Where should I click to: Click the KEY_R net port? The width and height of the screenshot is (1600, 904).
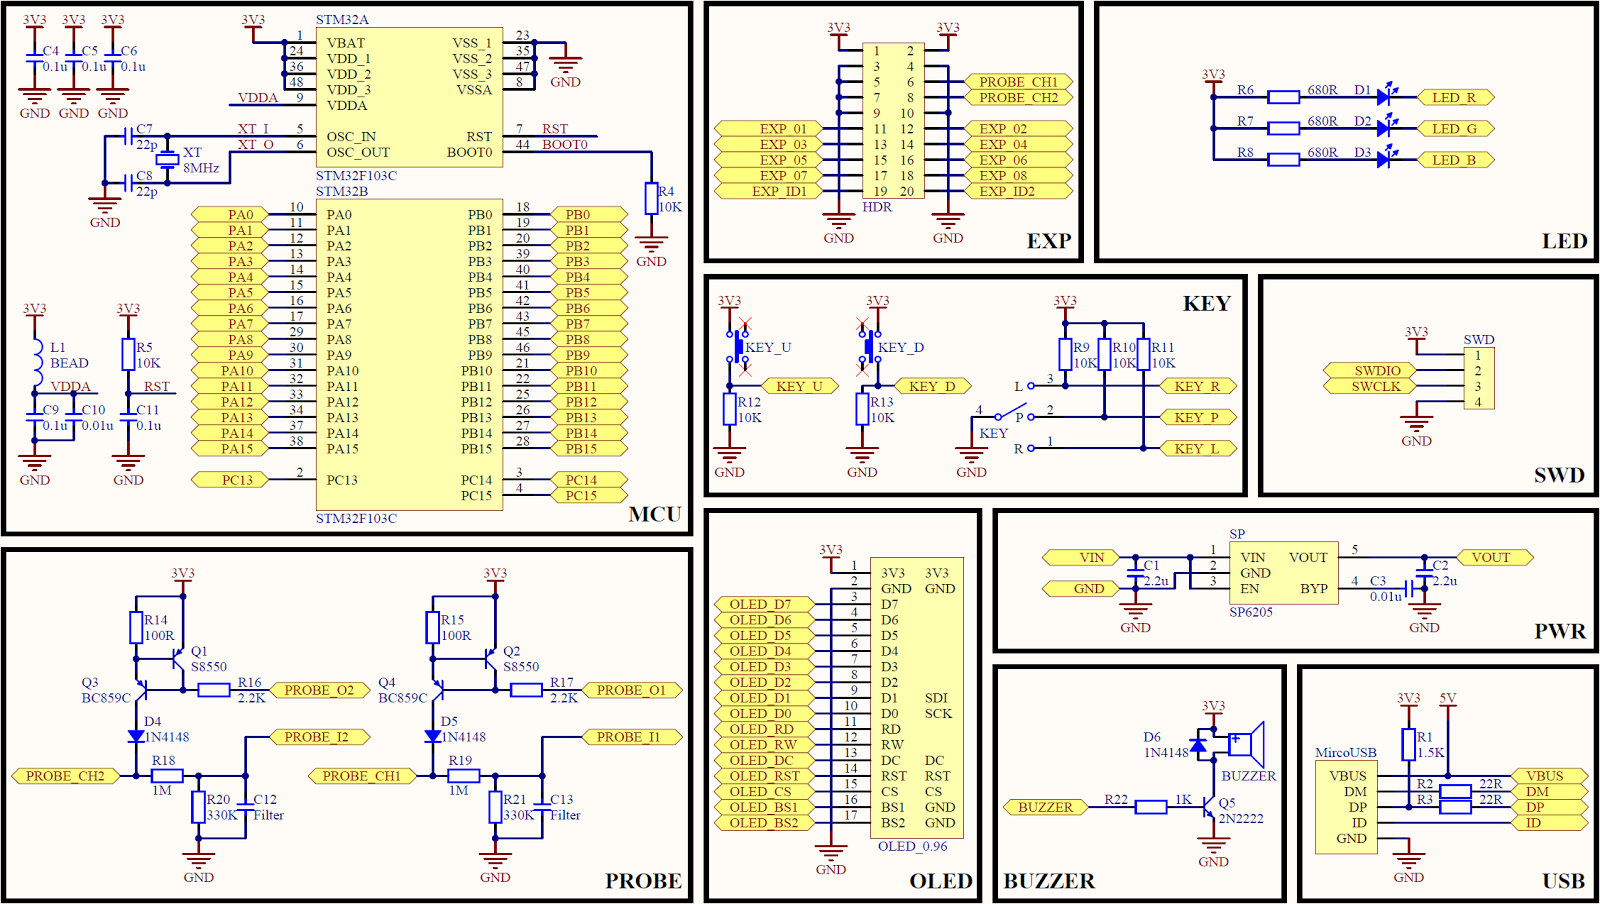1198,385
